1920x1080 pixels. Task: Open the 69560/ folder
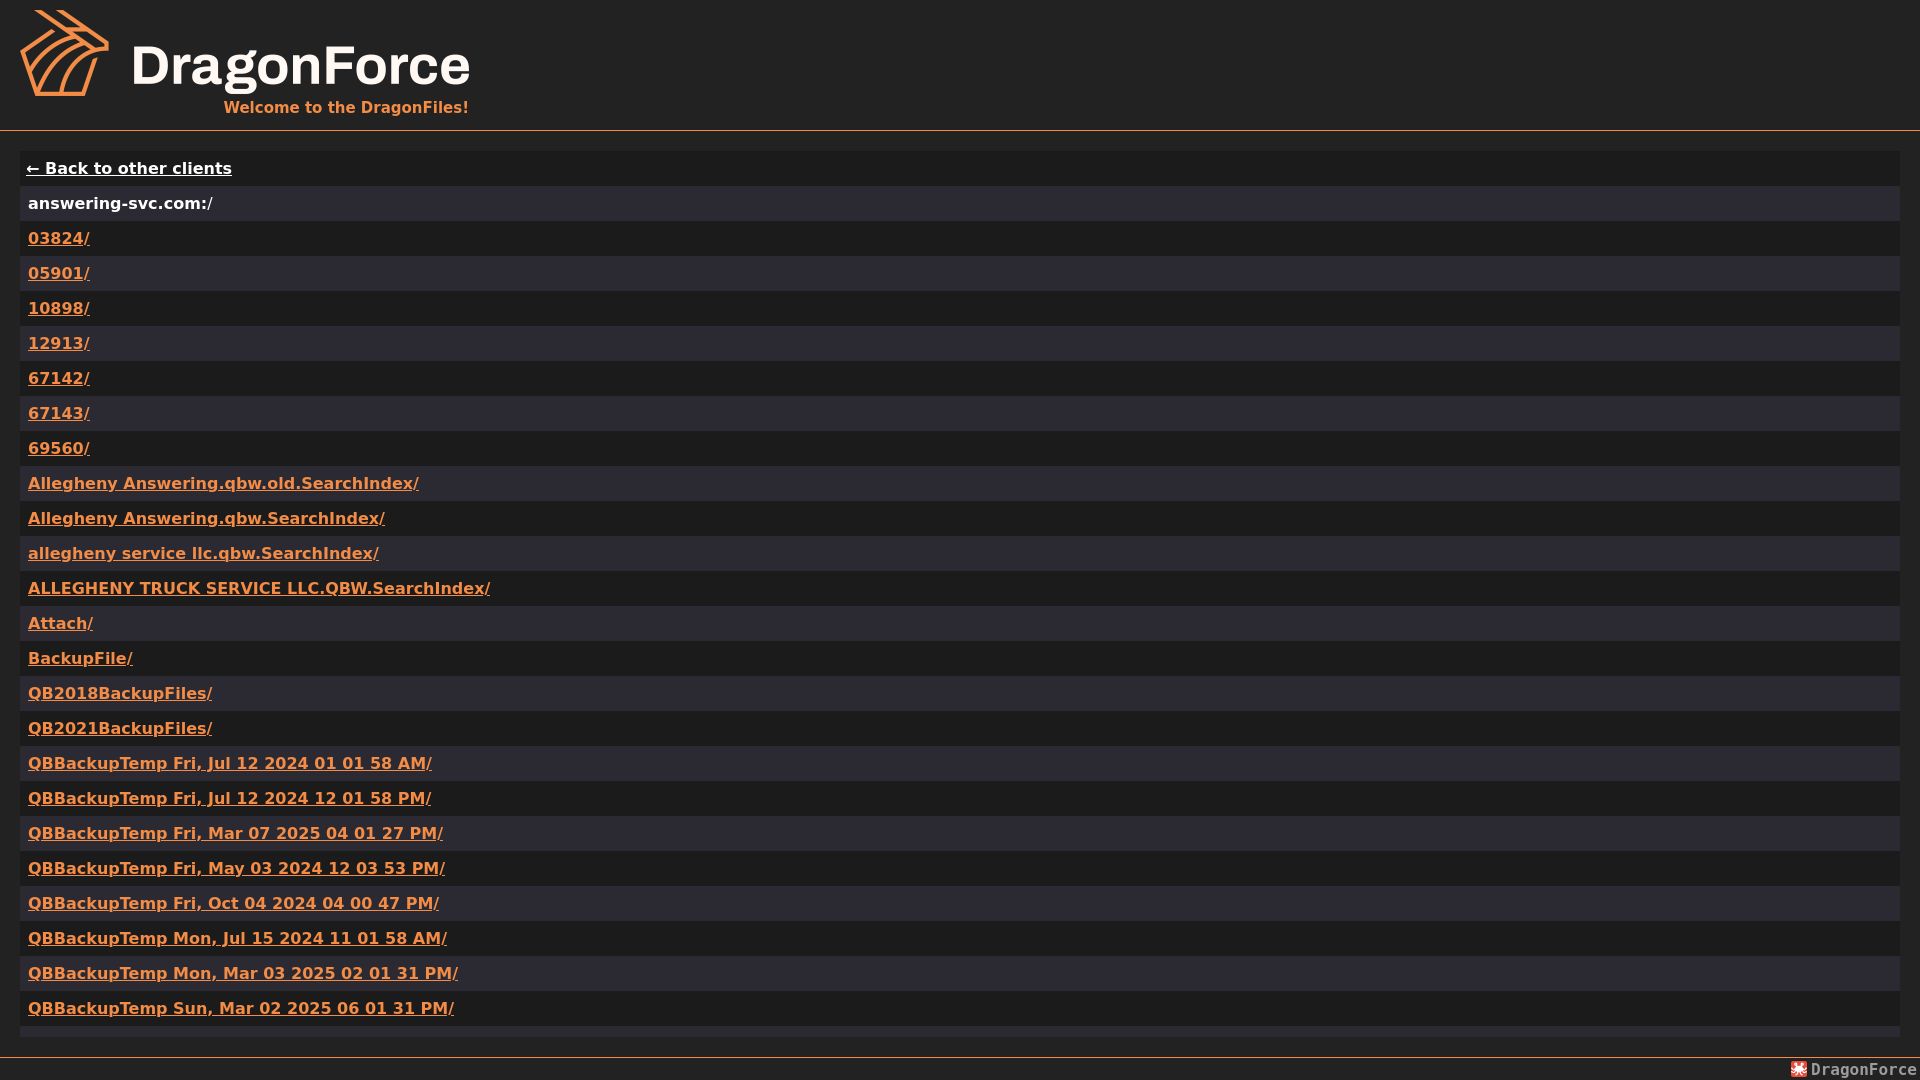point(59,448)
